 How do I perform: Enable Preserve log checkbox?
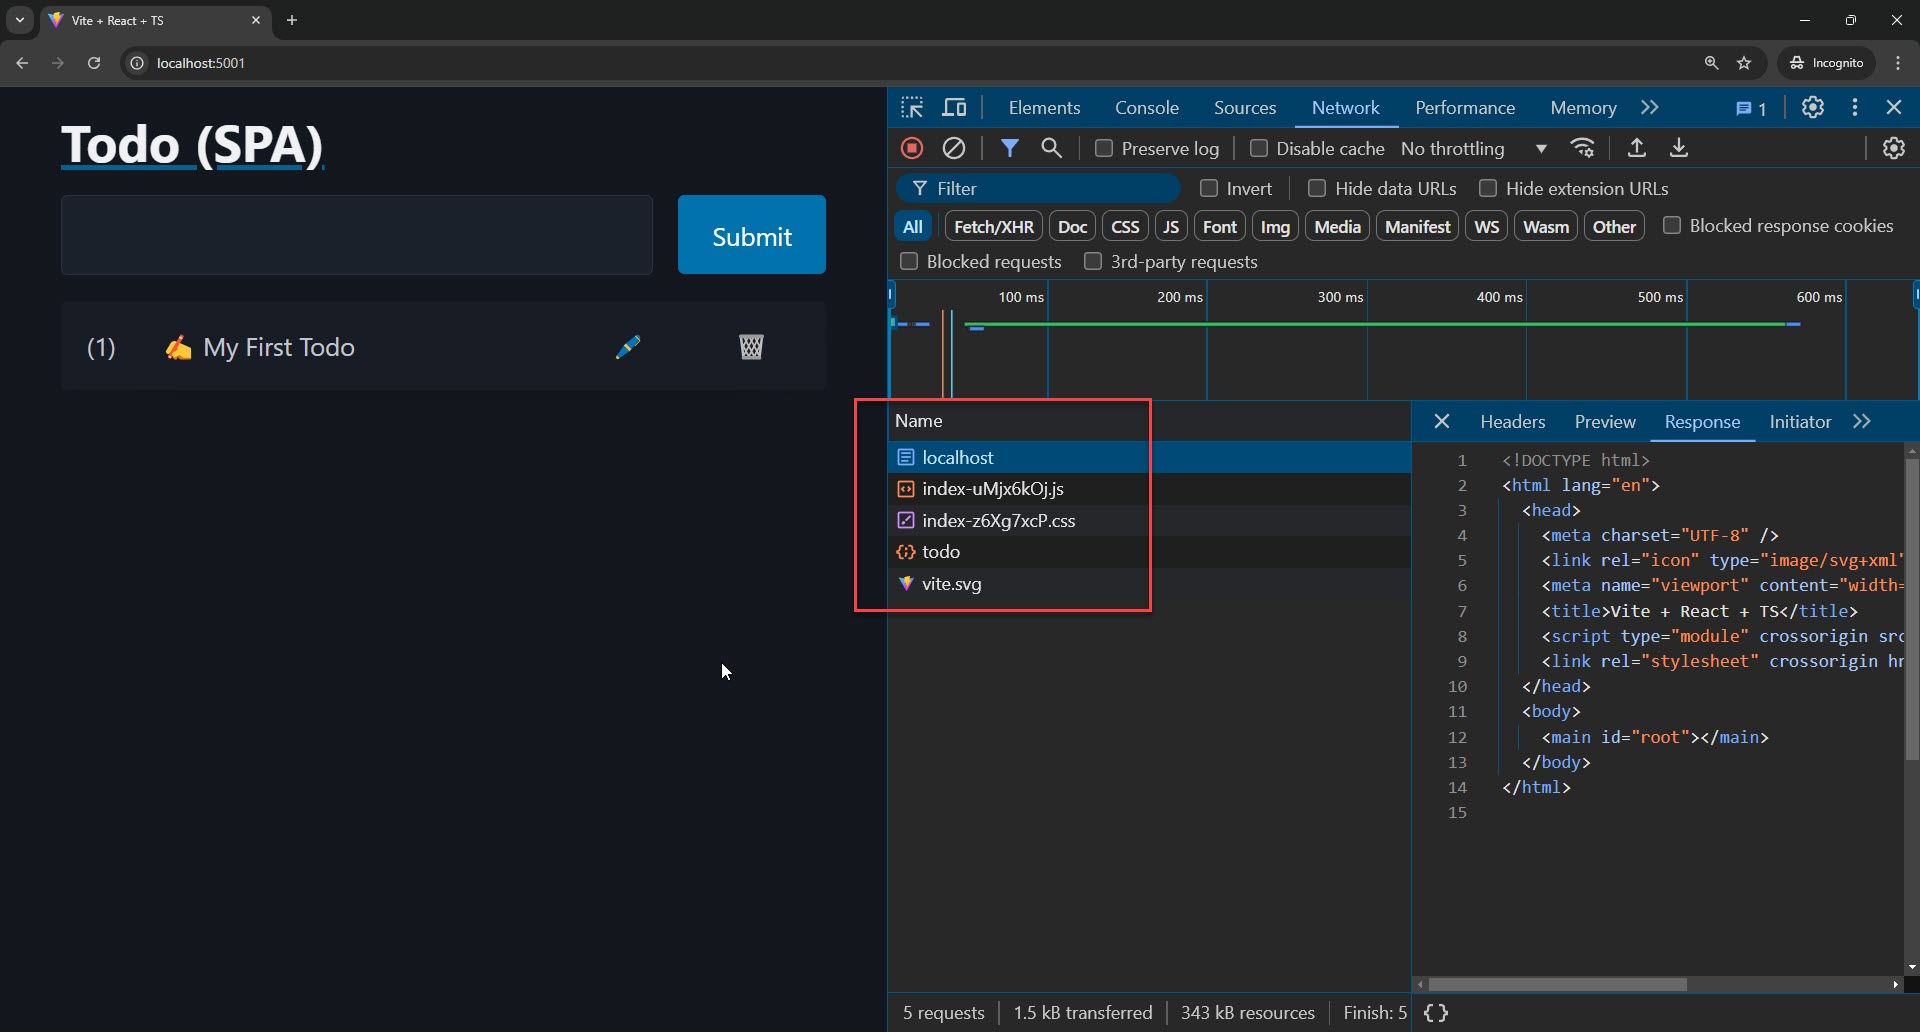1104,148
